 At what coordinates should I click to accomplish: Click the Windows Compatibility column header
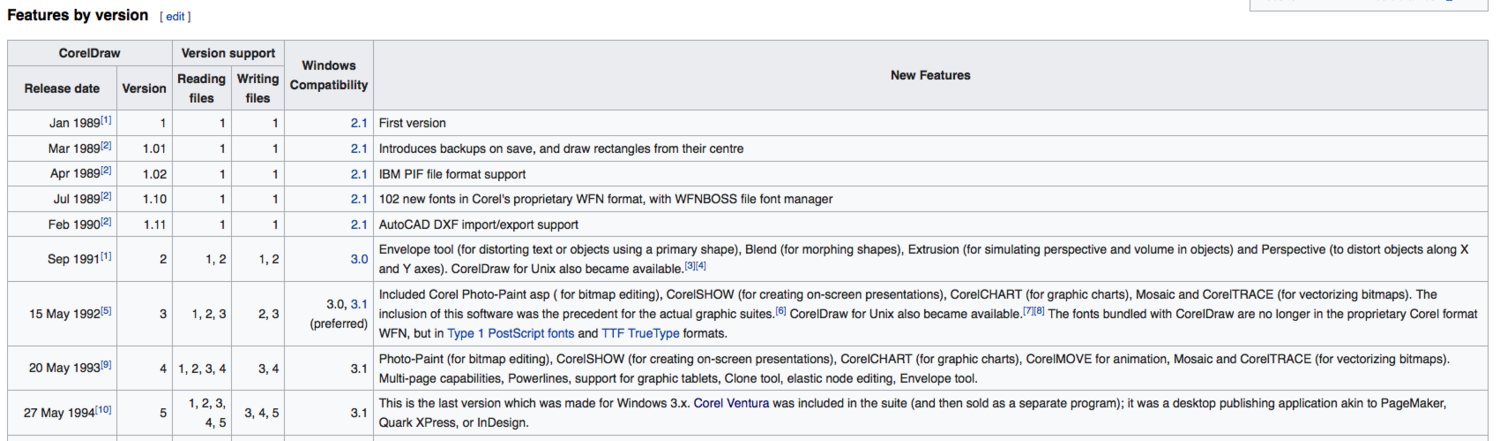[329, 75]
